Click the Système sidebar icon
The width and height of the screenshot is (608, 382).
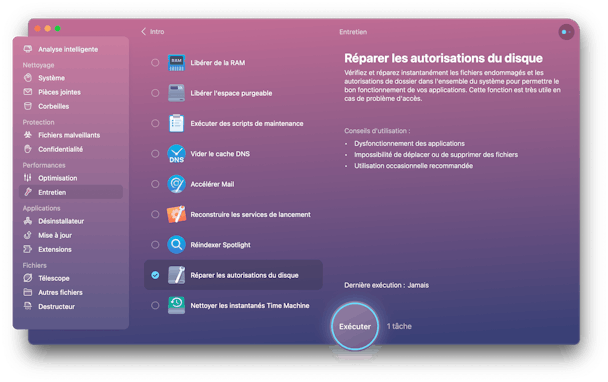pos(28,78)
